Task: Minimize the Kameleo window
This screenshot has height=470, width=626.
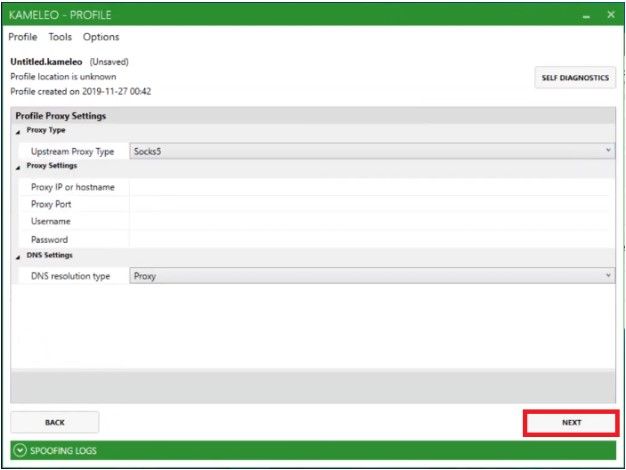Action: pyautogui.click(x=586, y=16)
